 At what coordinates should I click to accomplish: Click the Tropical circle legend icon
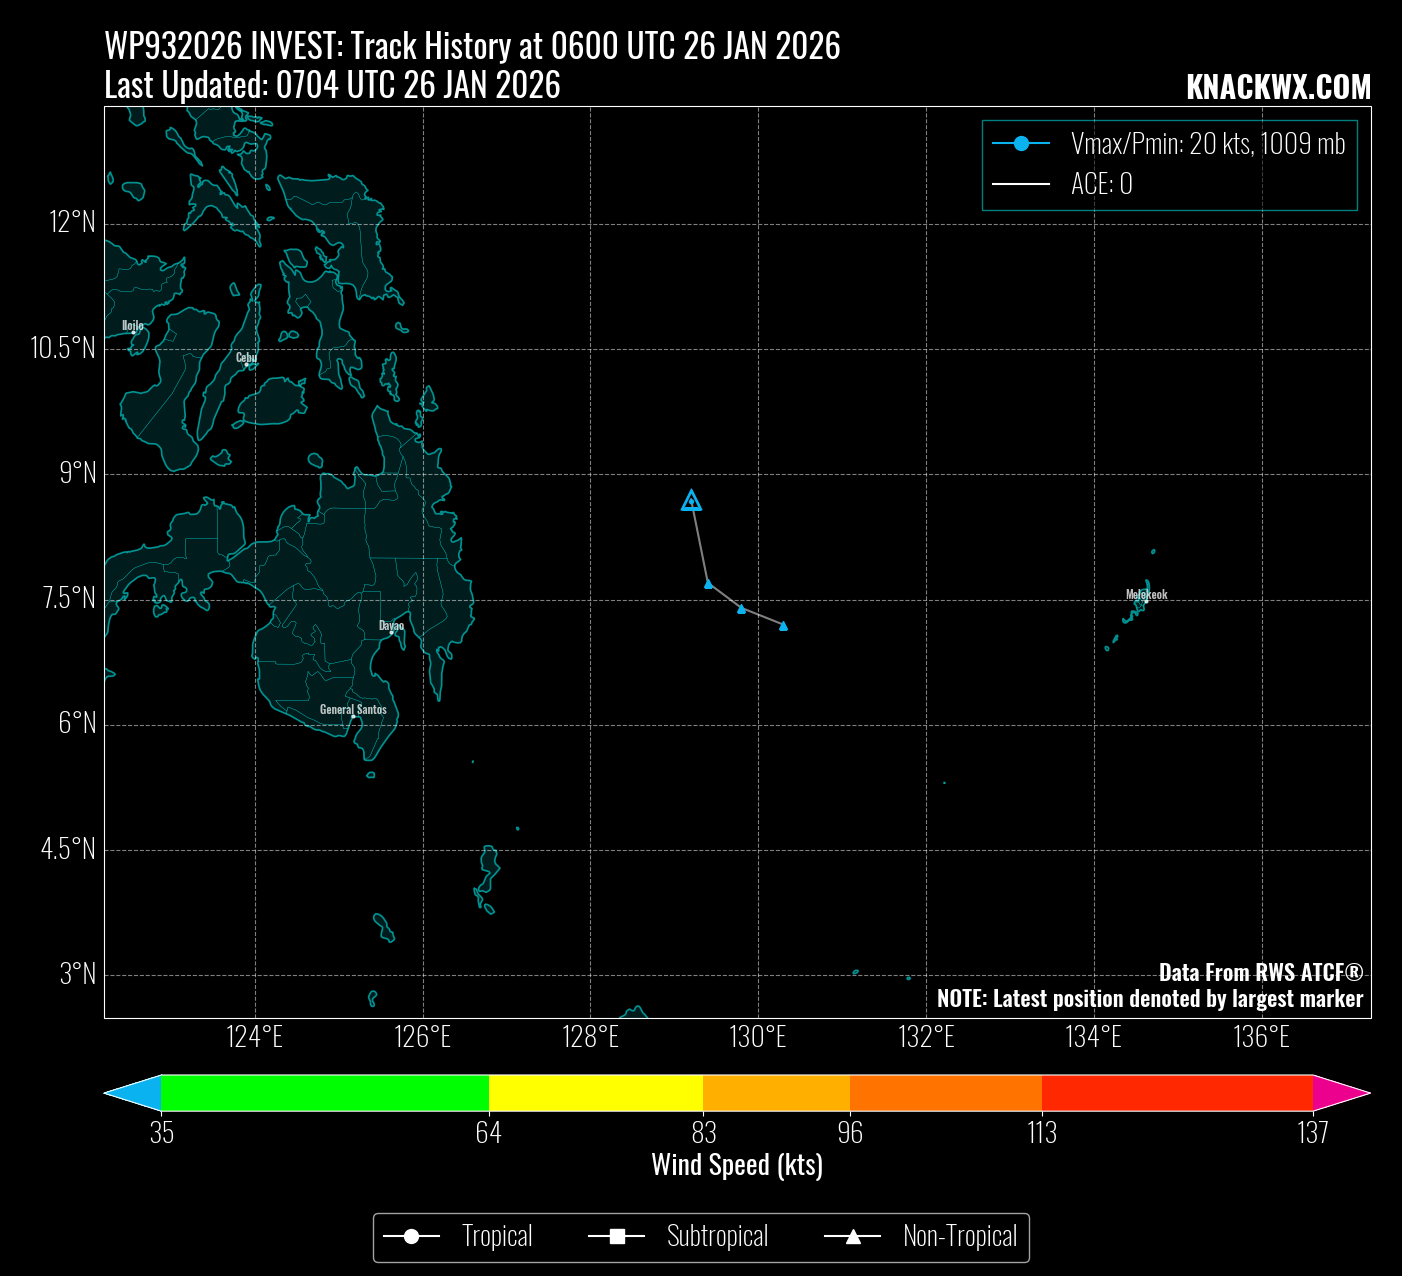pyautogui.click(x=411, y=1237)
